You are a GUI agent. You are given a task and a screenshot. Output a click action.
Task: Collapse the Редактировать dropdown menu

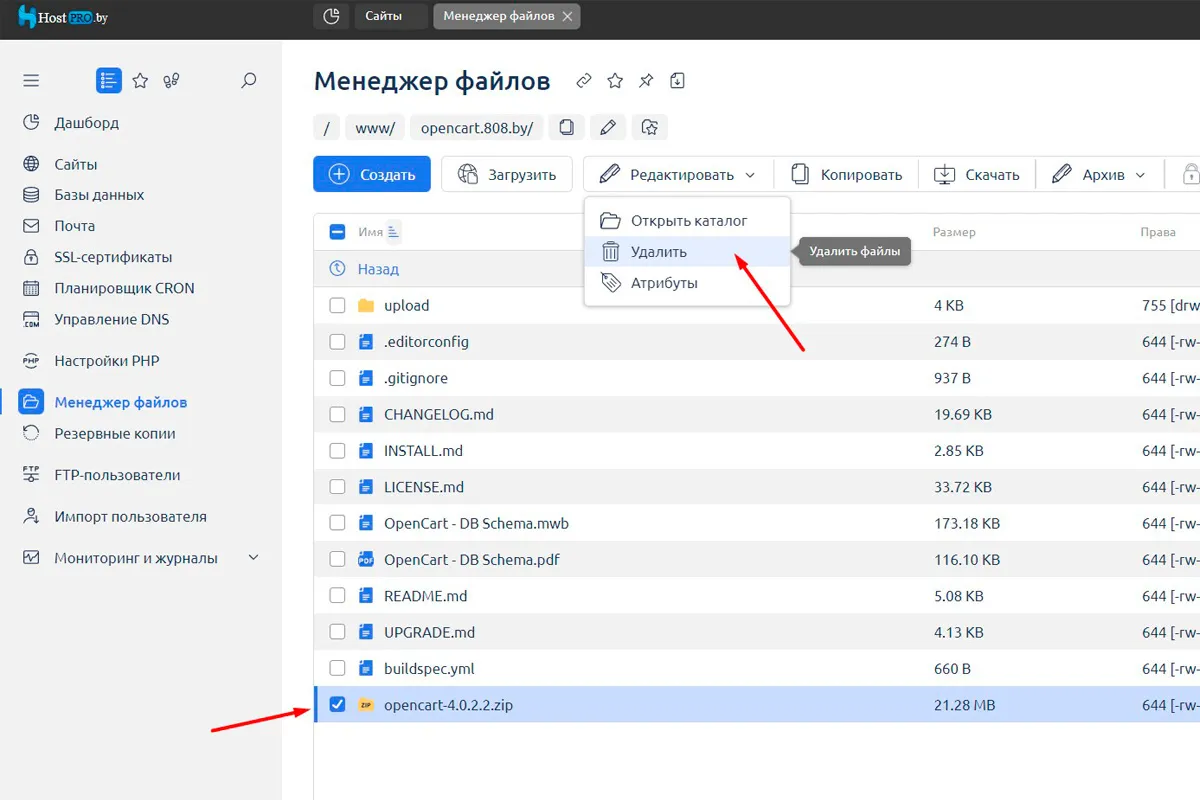[x=678, y=175]
